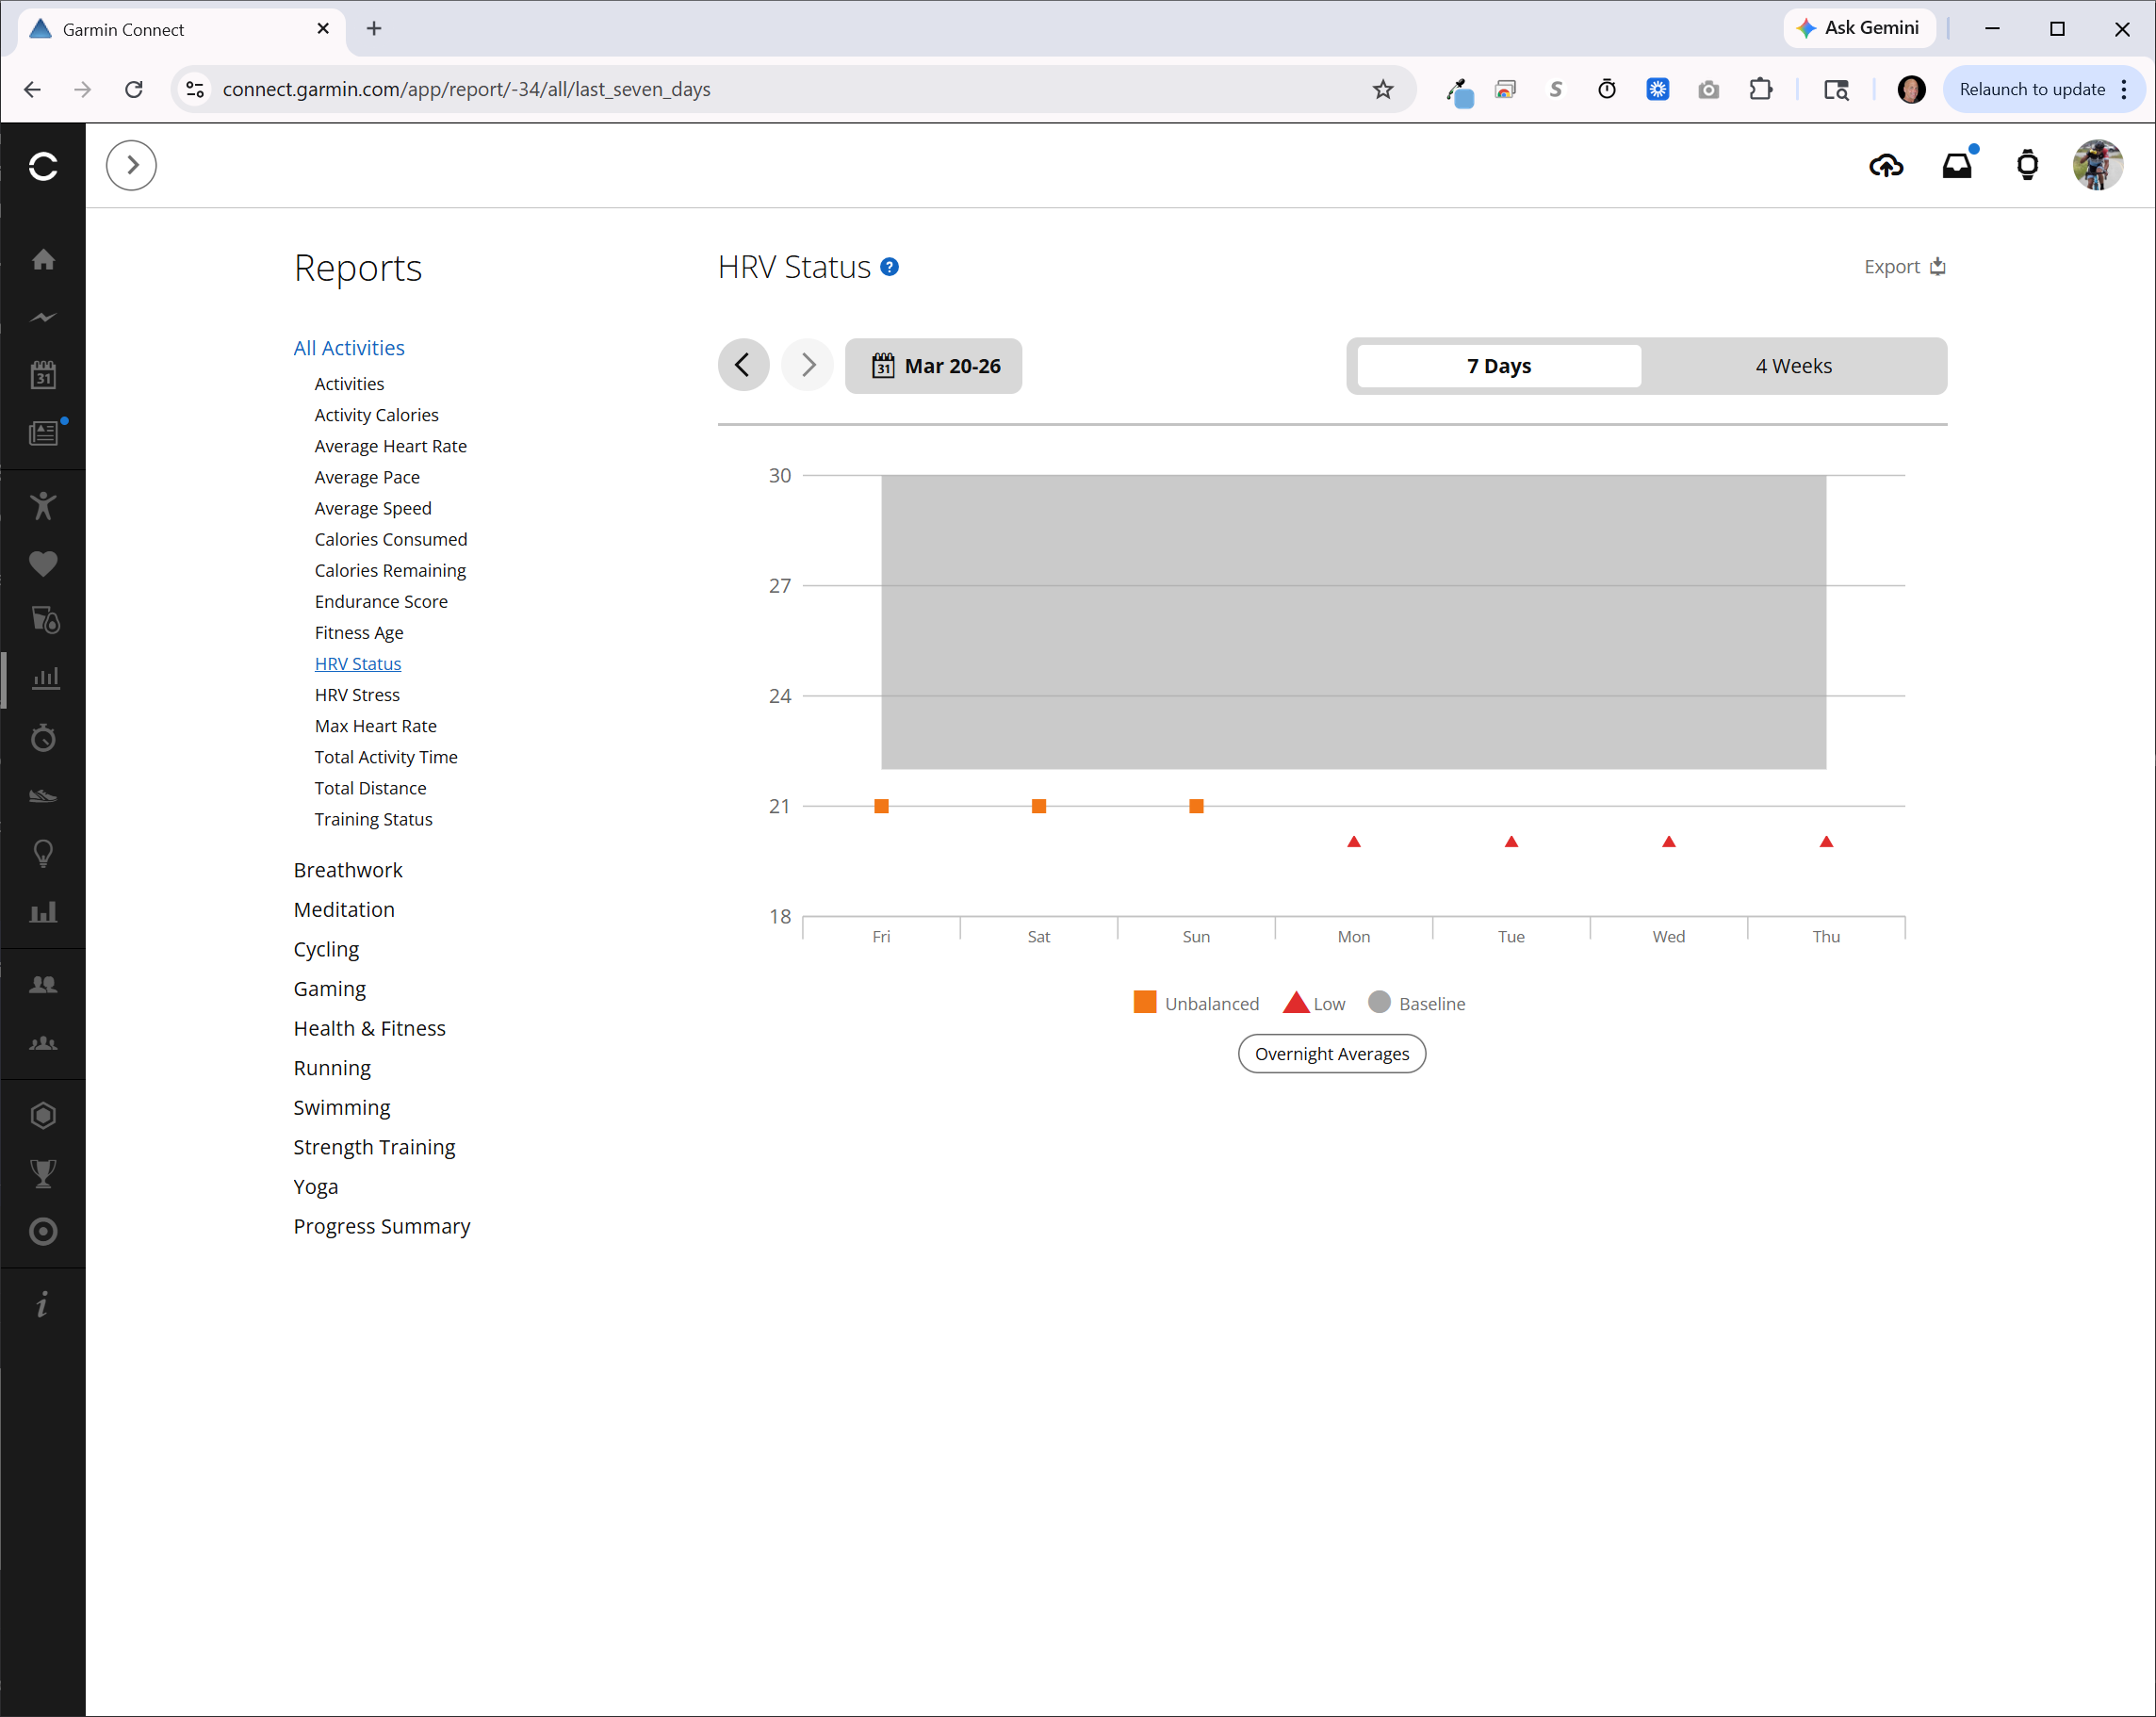This screenshot has height=1717, width=2156.
Task: Switch chart to 4 Weeks view
Action: coord(1793,366)
